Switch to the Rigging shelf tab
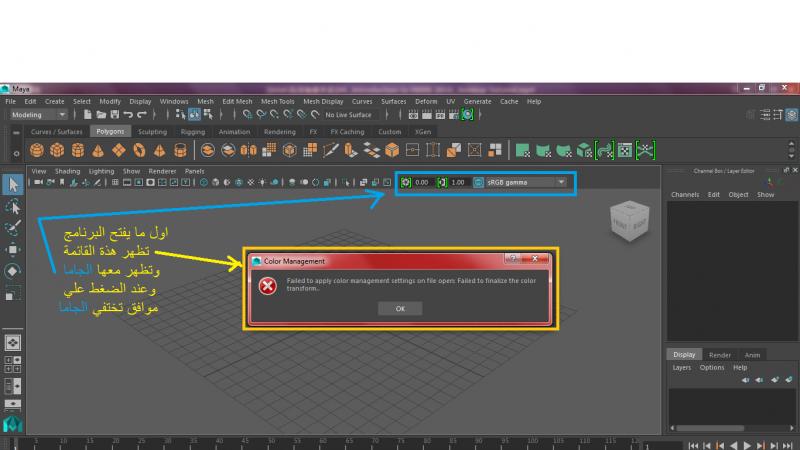 pos(192,132)
